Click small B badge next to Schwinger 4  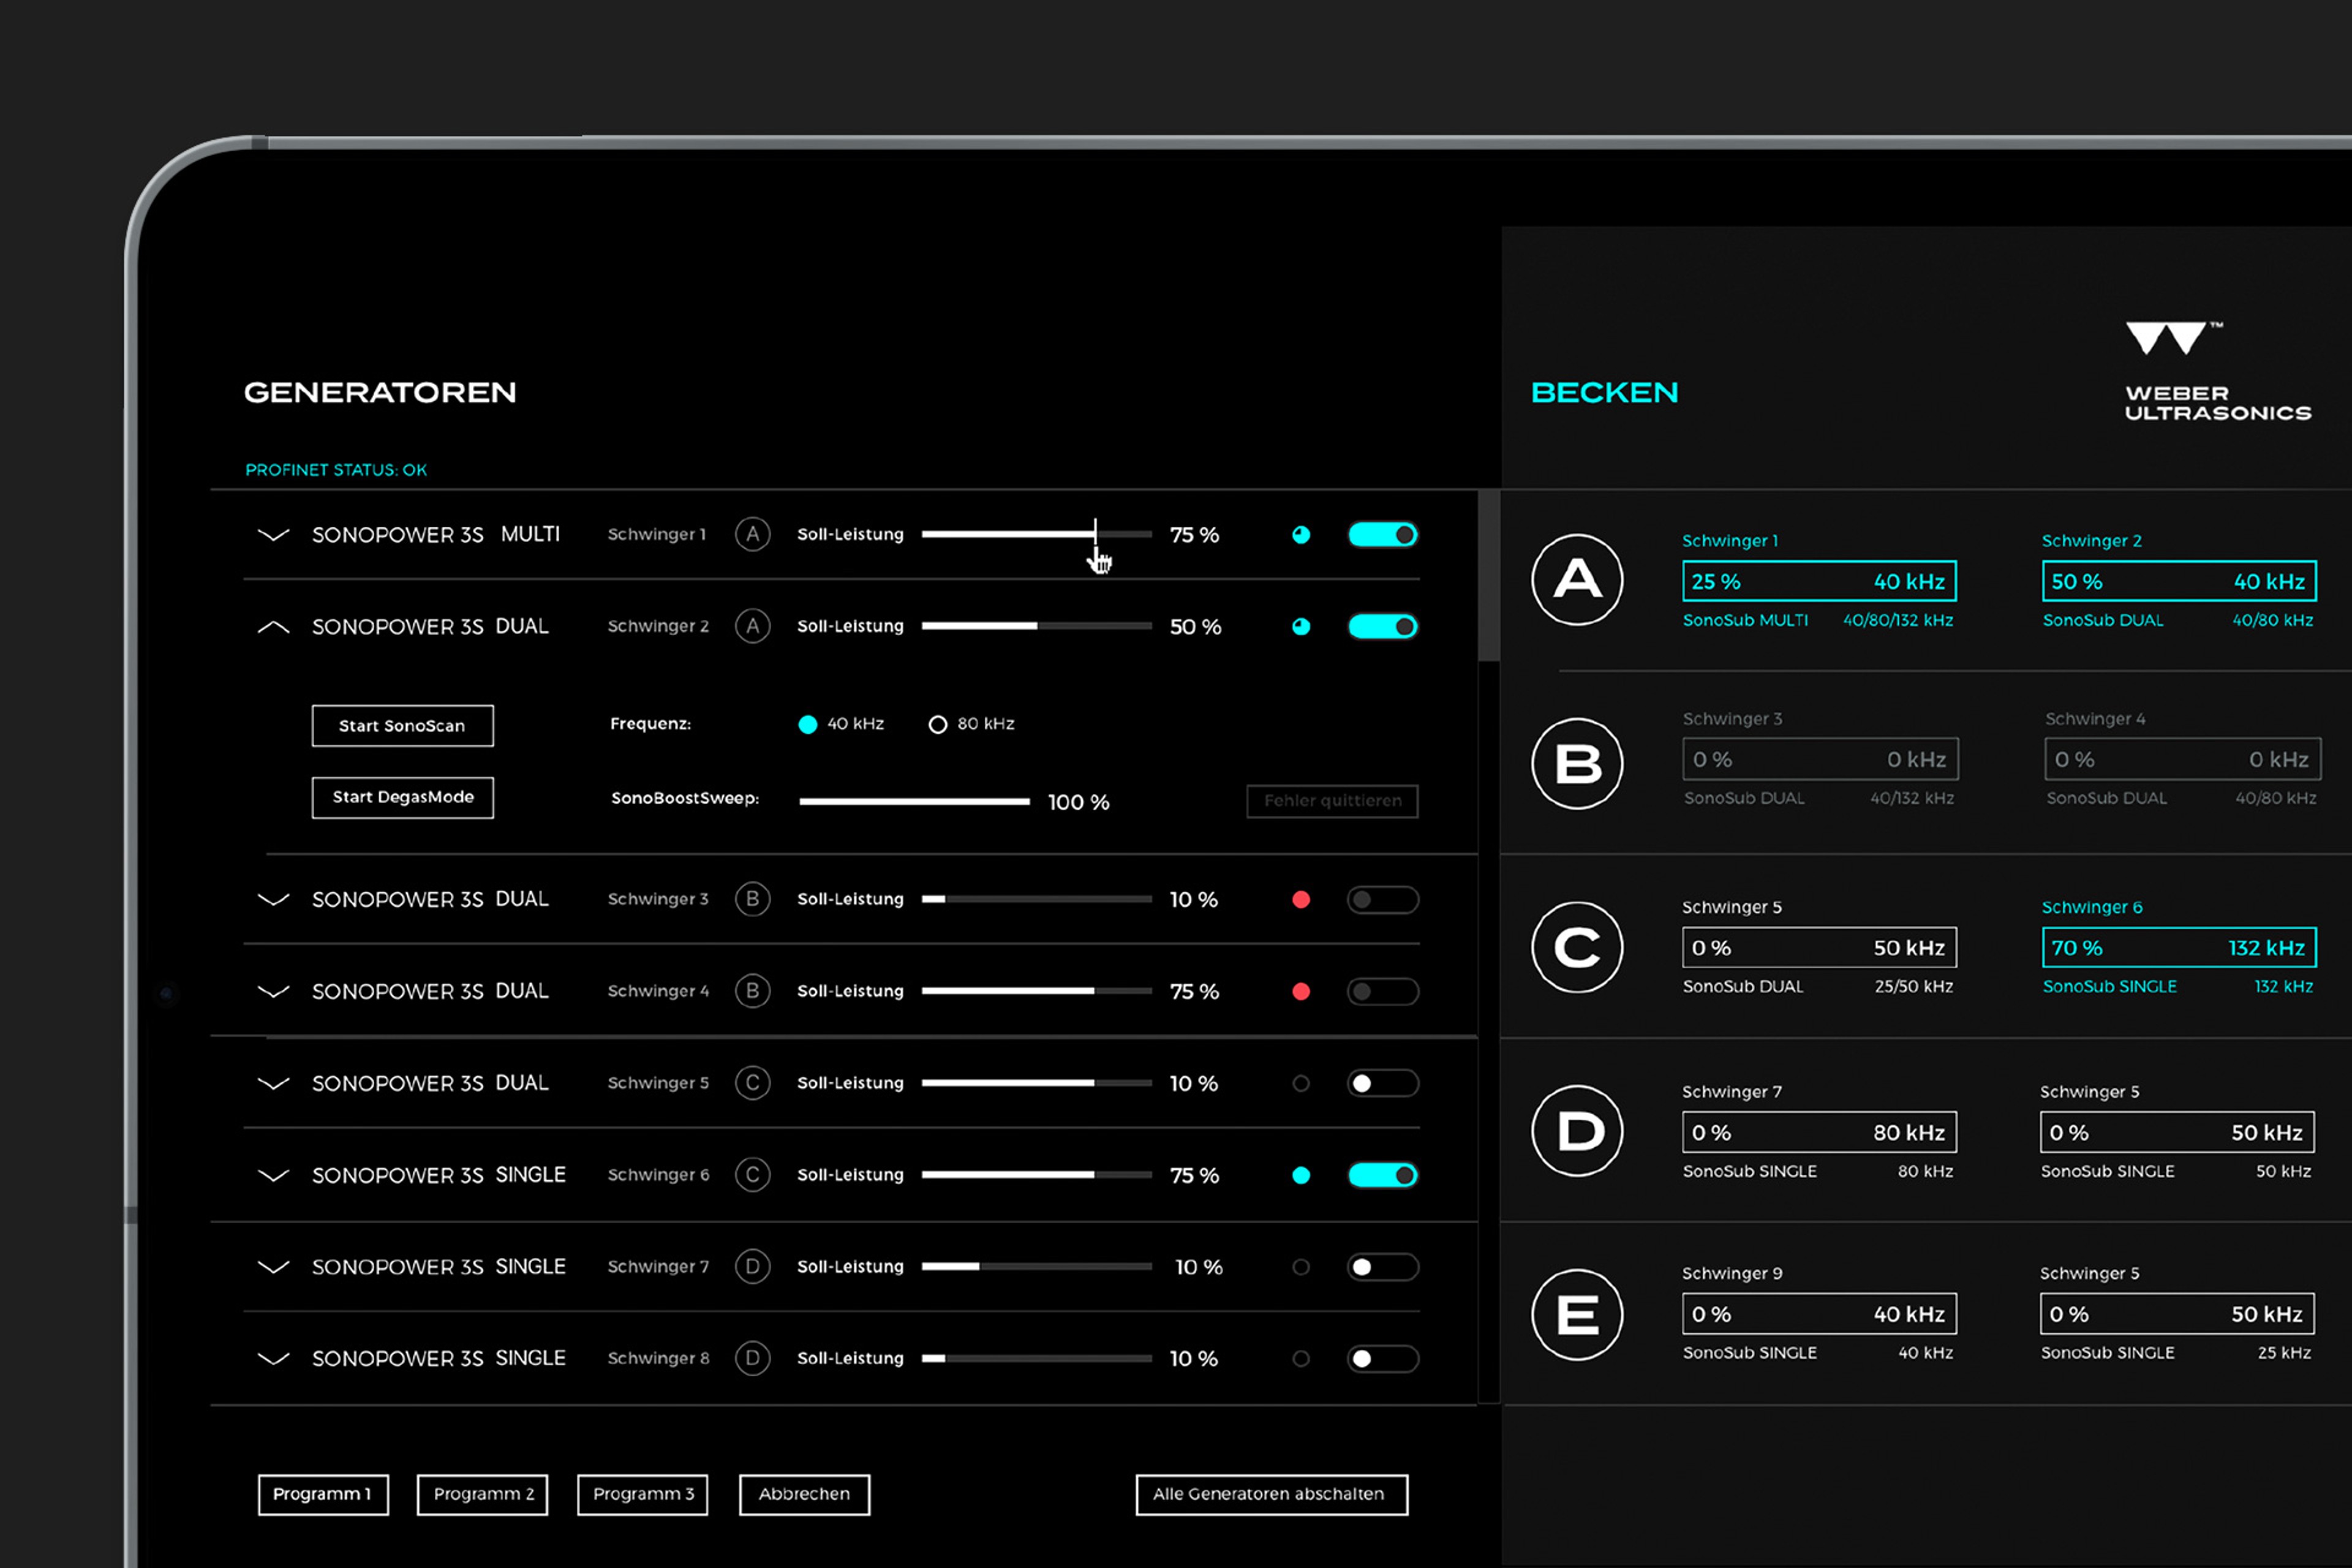pyautogui.click(x=752, y=991)
